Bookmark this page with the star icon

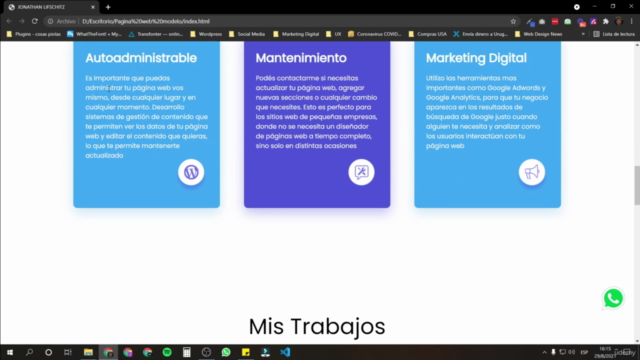point(513,21)
